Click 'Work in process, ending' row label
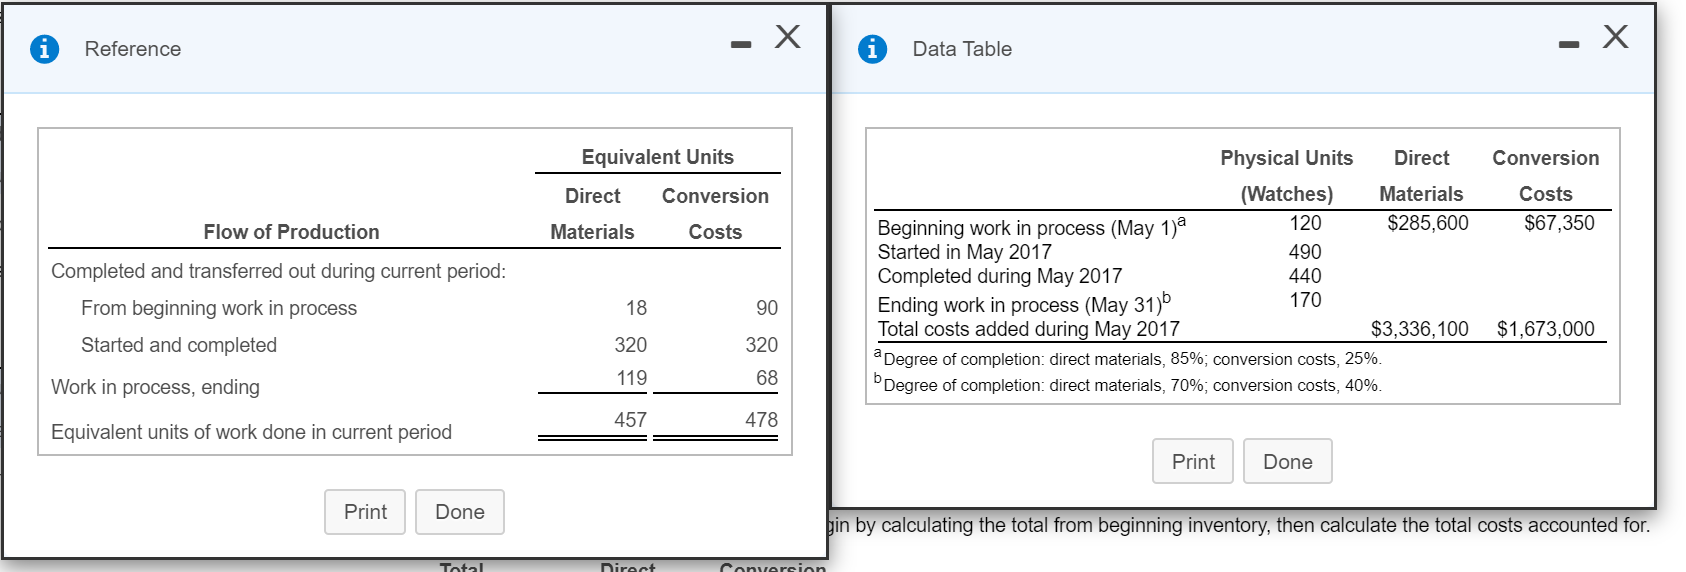This screenshot has width=1686, height=572. tap(155, 387)
